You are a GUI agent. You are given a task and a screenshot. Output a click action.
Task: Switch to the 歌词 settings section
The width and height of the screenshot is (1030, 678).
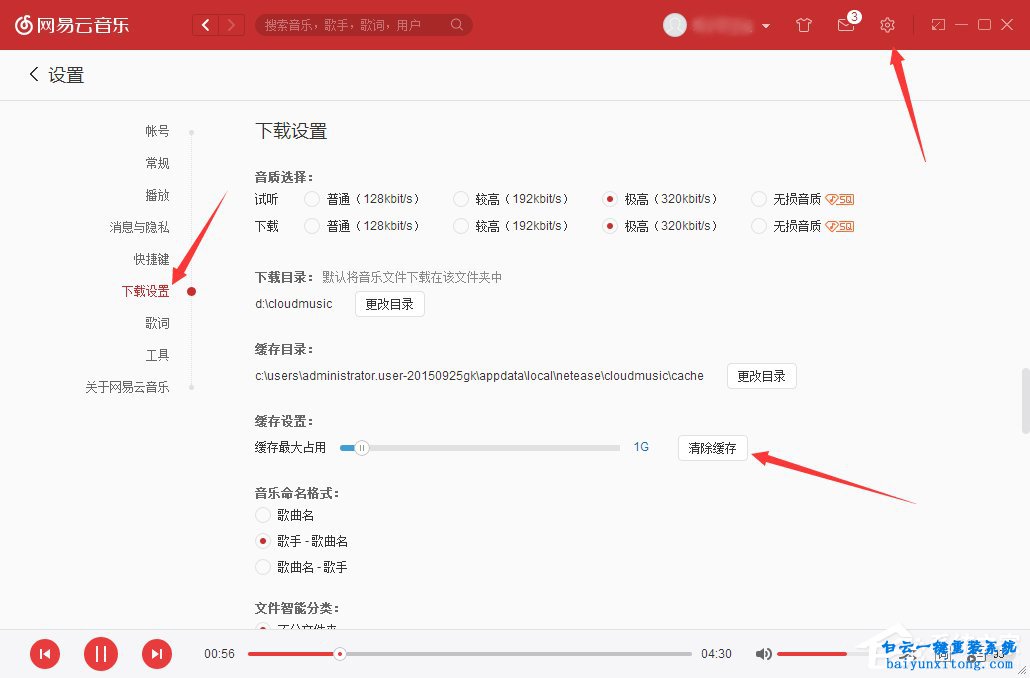tap(157, 323)
